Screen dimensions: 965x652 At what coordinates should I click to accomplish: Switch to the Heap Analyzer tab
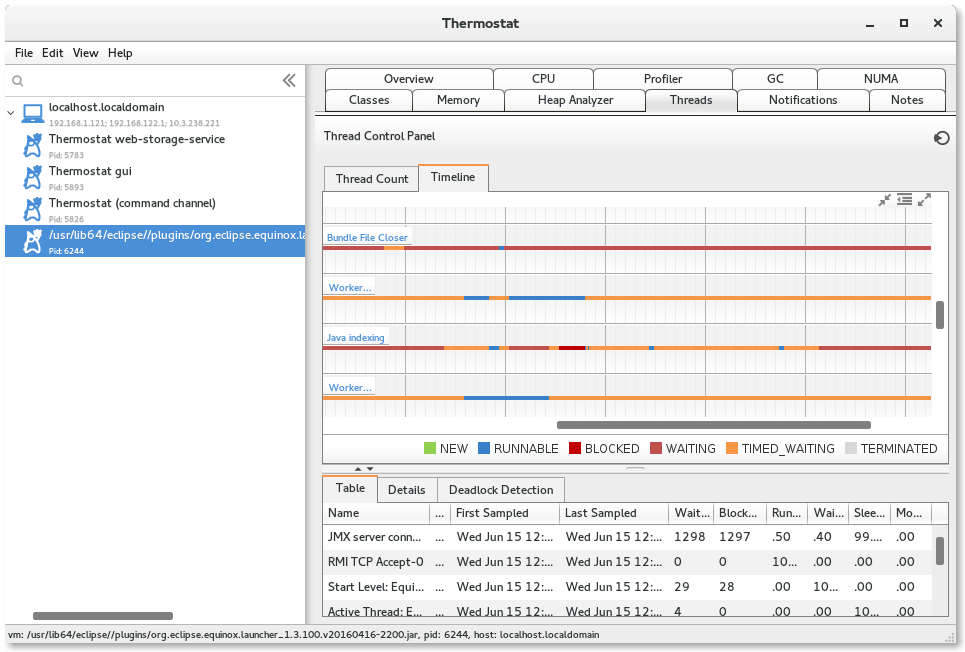pos(575,100)
